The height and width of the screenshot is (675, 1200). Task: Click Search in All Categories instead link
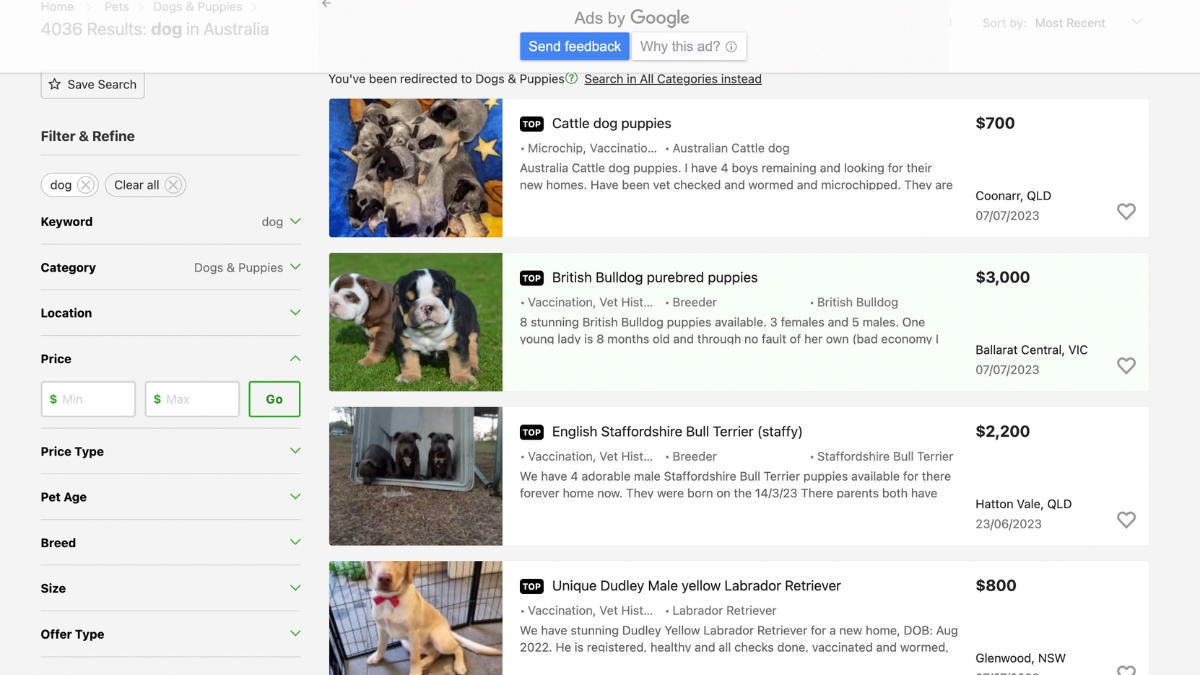tap(672, 79)
